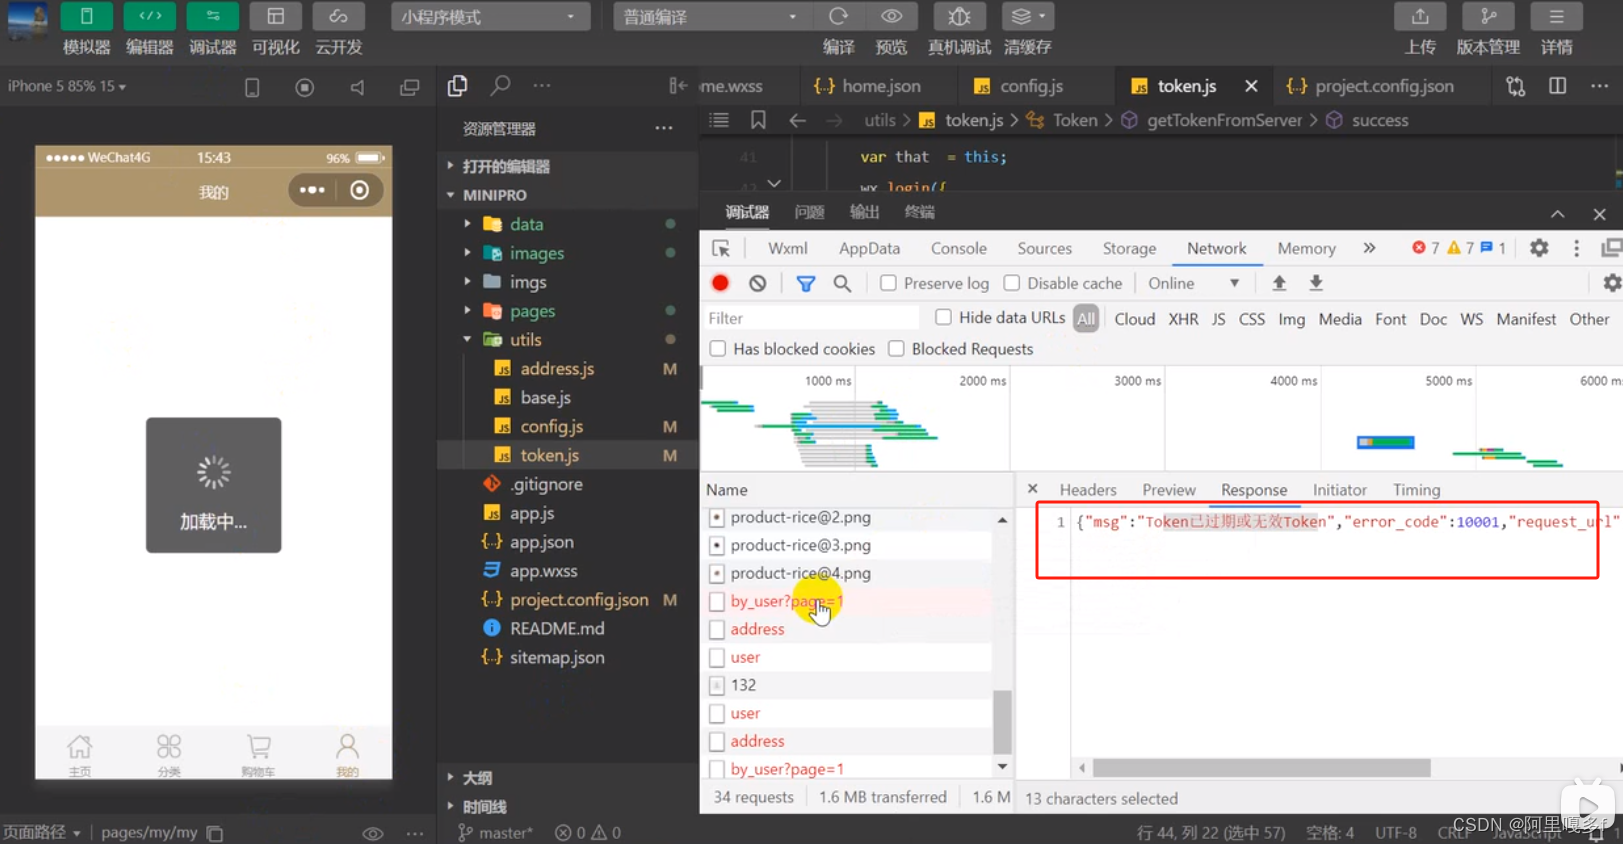Click the Upload (上传) toolbar icon

click(1420, 17)
